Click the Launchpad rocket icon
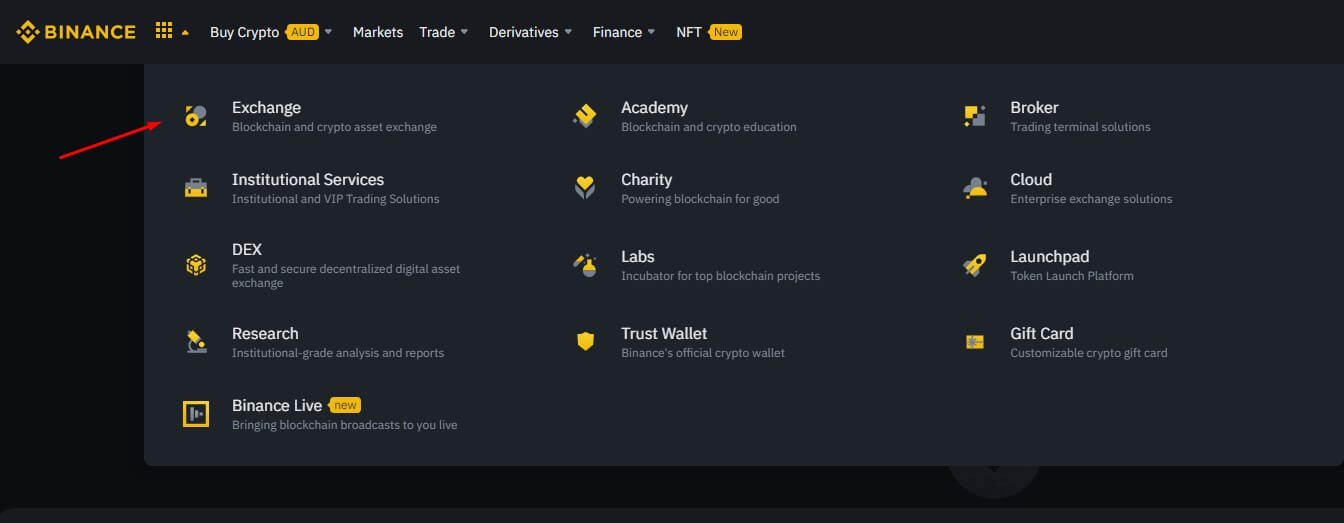Image resolution: width=1344 pixels, height=523 pixels. point(974,265)
